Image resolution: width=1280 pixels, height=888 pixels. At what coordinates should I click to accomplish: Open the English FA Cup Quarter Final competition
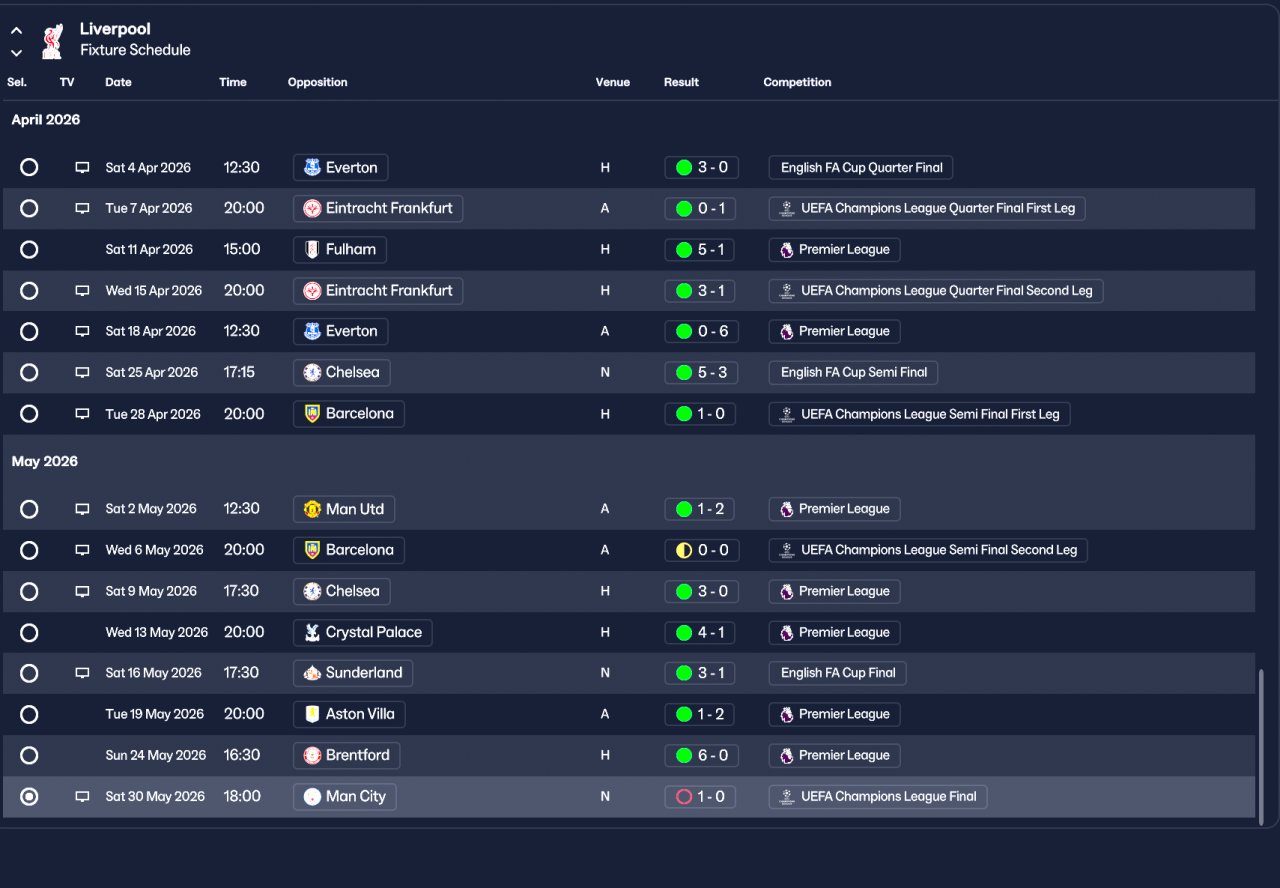pos(861,168)
